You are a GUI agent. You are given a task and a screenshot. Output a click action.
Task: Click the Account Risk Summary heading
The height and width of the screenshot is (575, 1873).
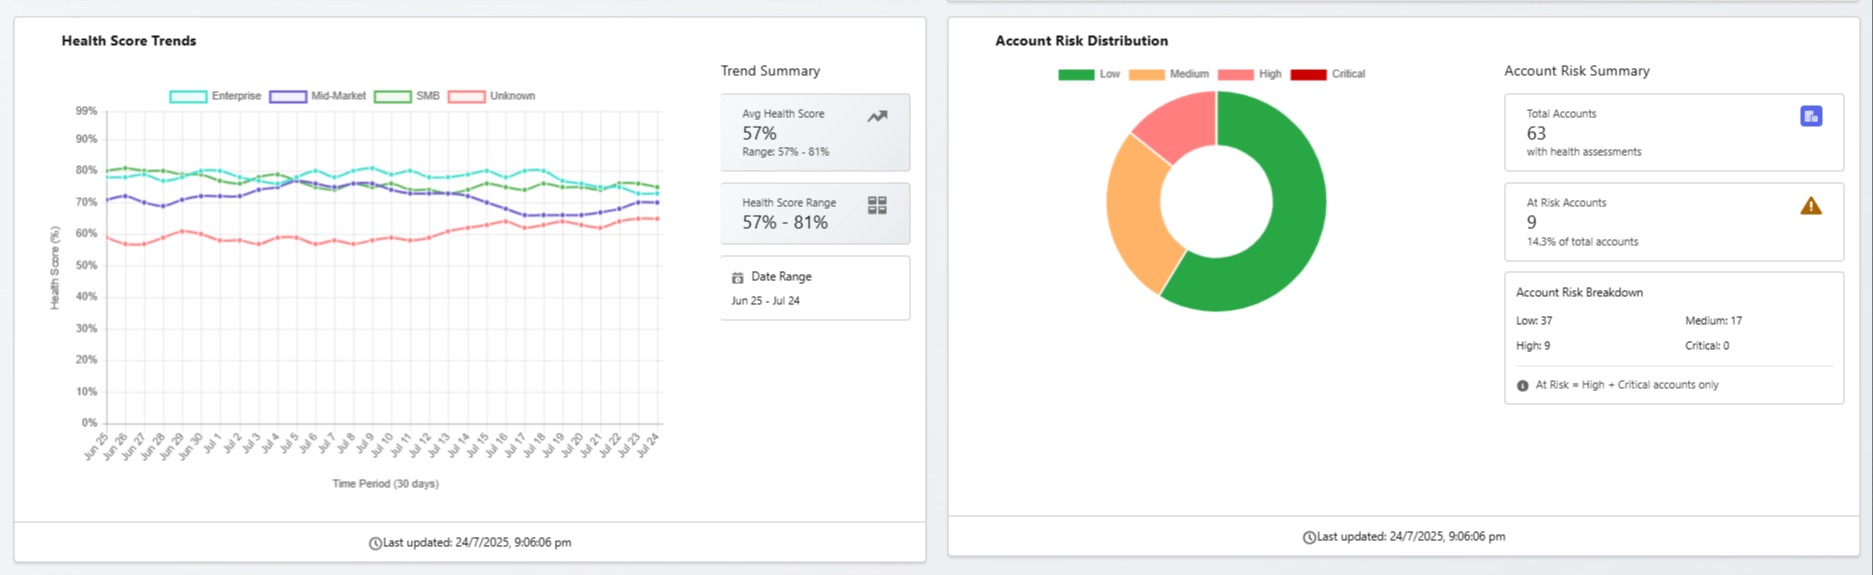[1577, 71]
